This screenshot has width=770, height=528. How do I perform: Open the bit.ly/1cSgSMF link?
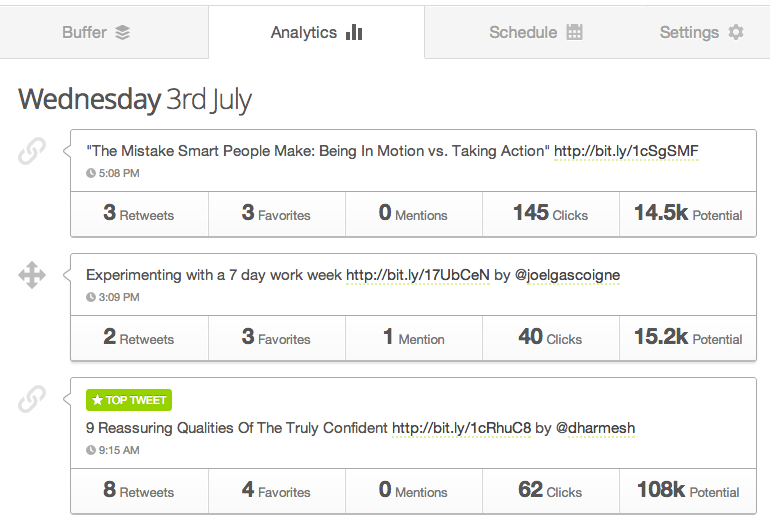(626, 151)
